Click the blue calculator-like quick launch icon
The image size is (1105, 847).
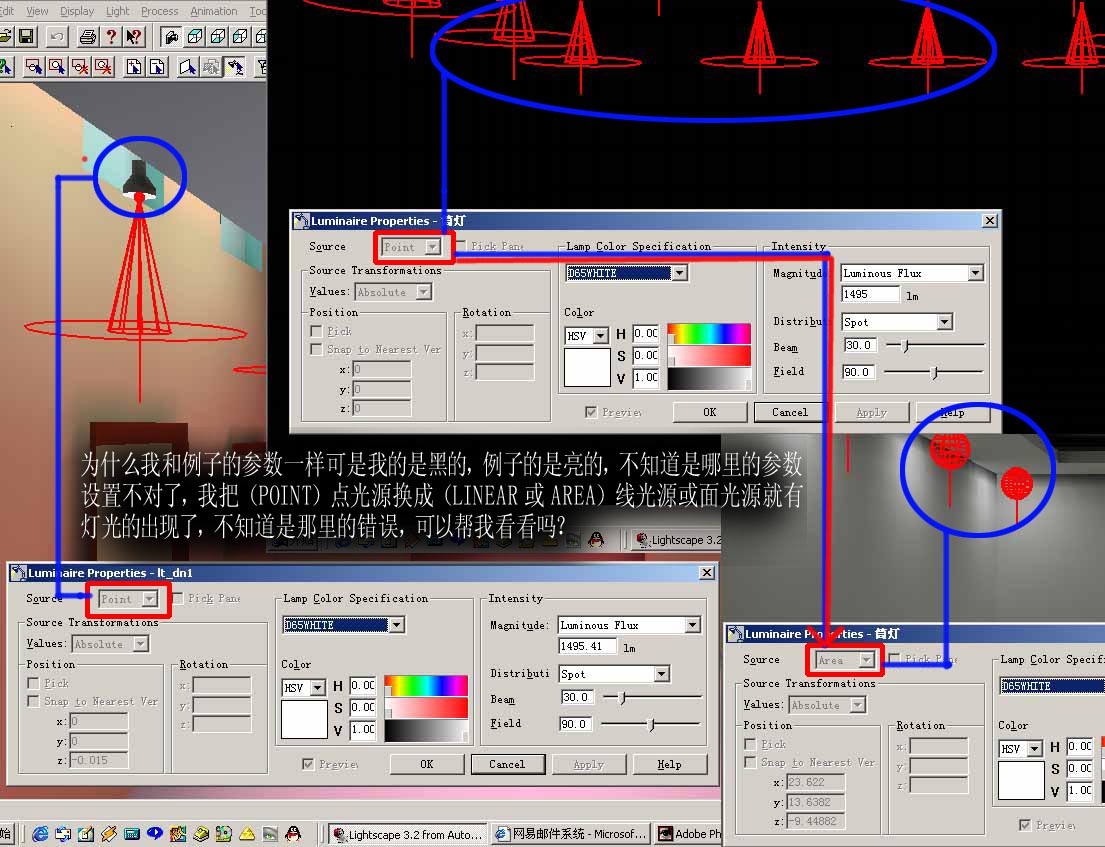click(132, 834)
